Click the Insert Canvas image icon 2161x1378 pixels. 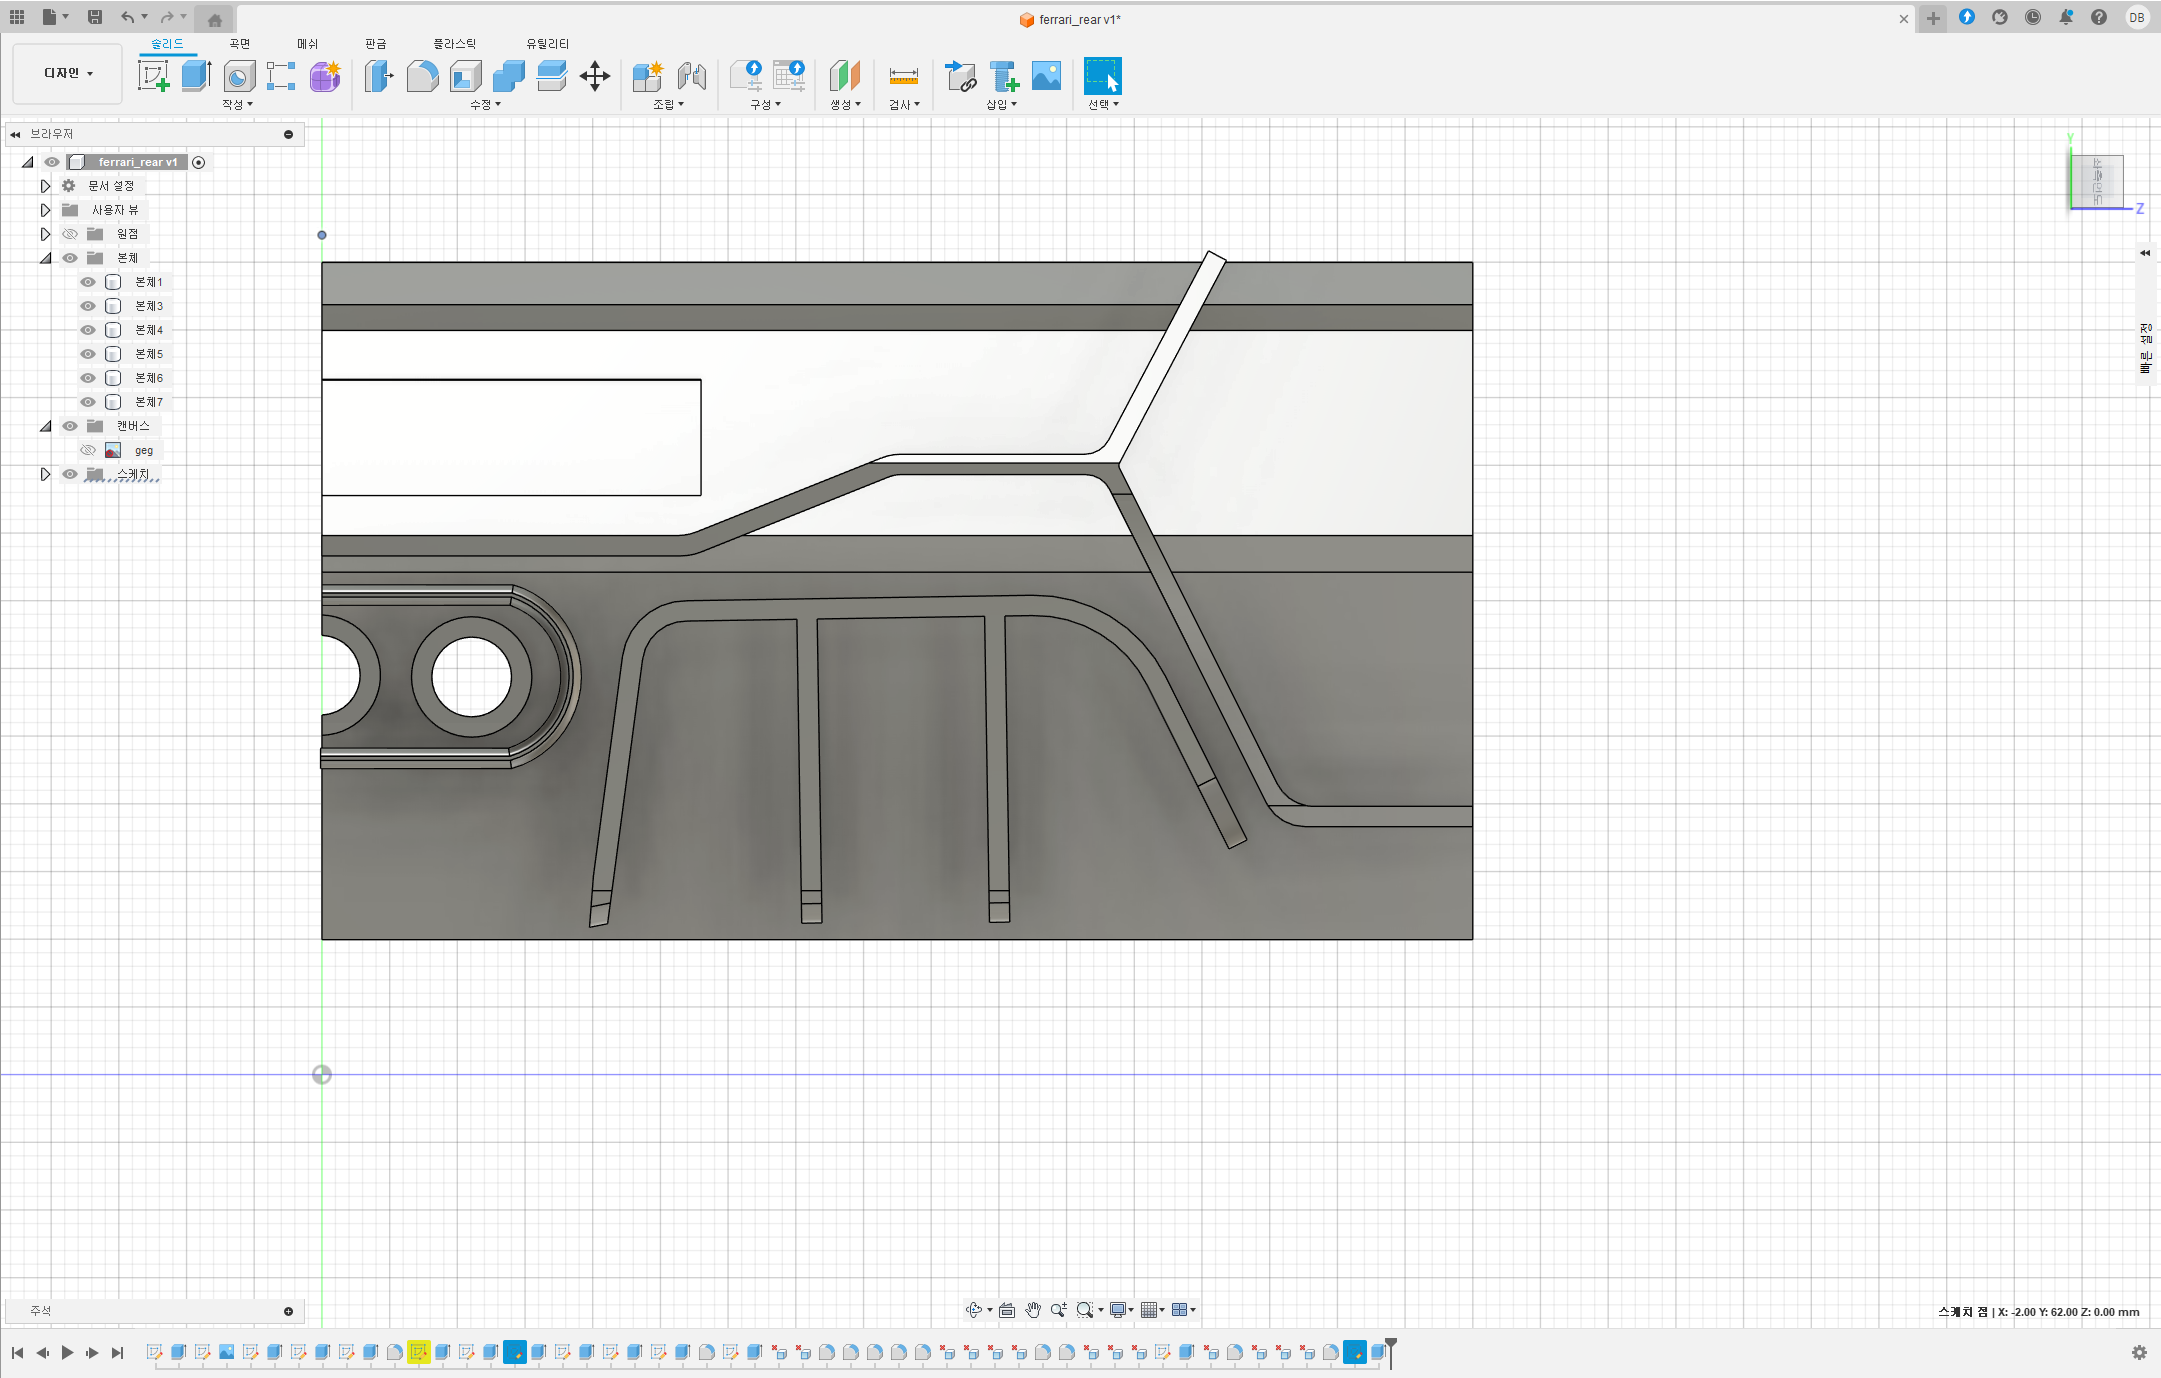(x=1046, y=76)
